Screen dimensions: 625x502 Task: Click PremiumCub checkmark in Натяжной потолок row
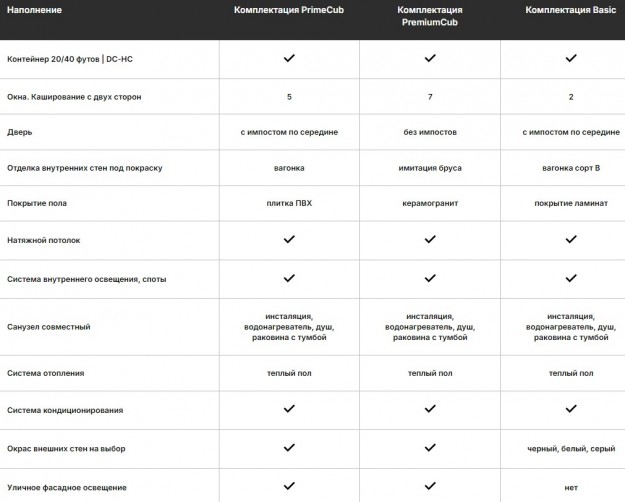[x=430, y=240]
